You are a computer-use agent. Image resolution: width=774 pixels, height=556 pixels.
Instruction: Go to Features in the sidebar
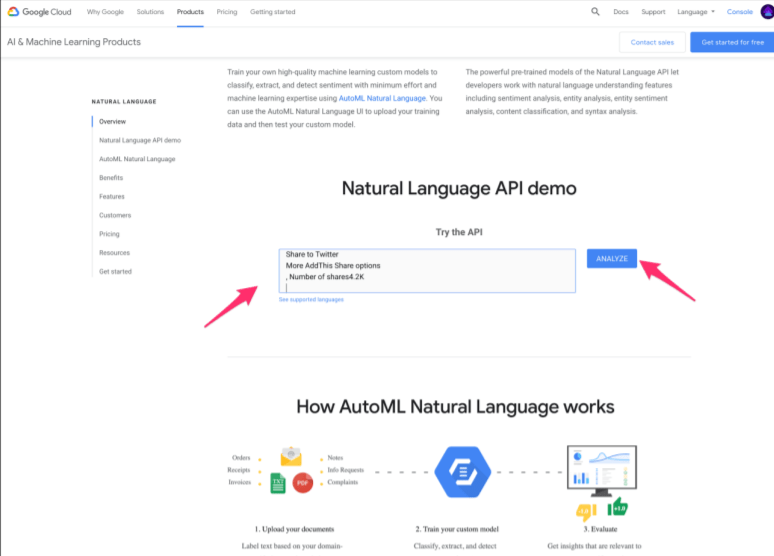[112, 197]
